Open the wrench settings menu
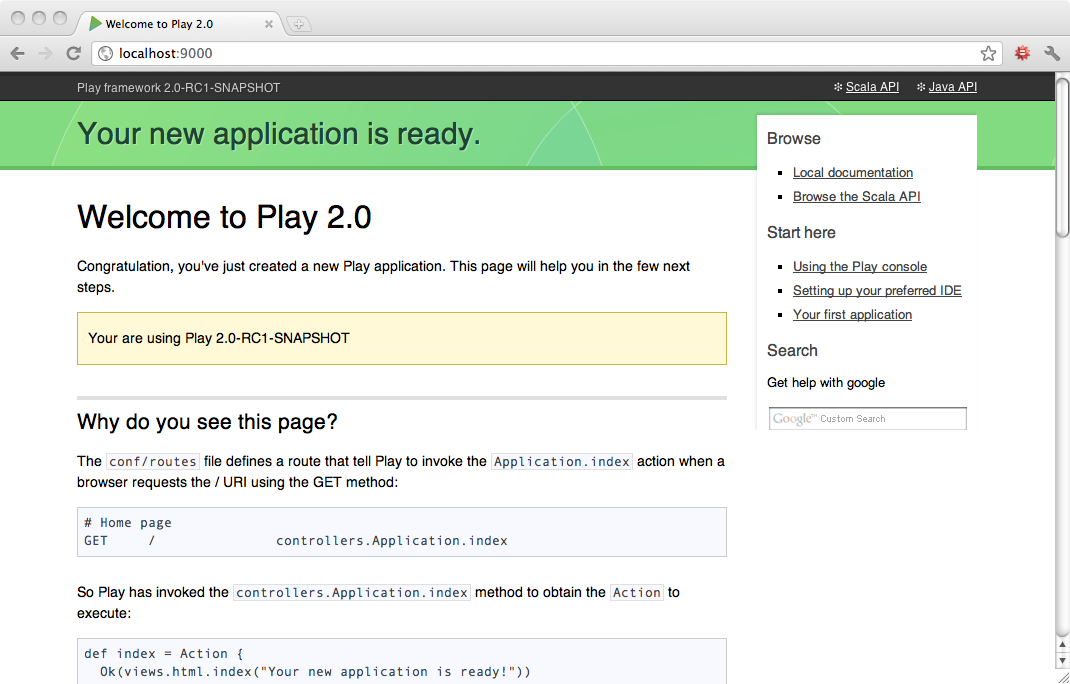 1051,54
